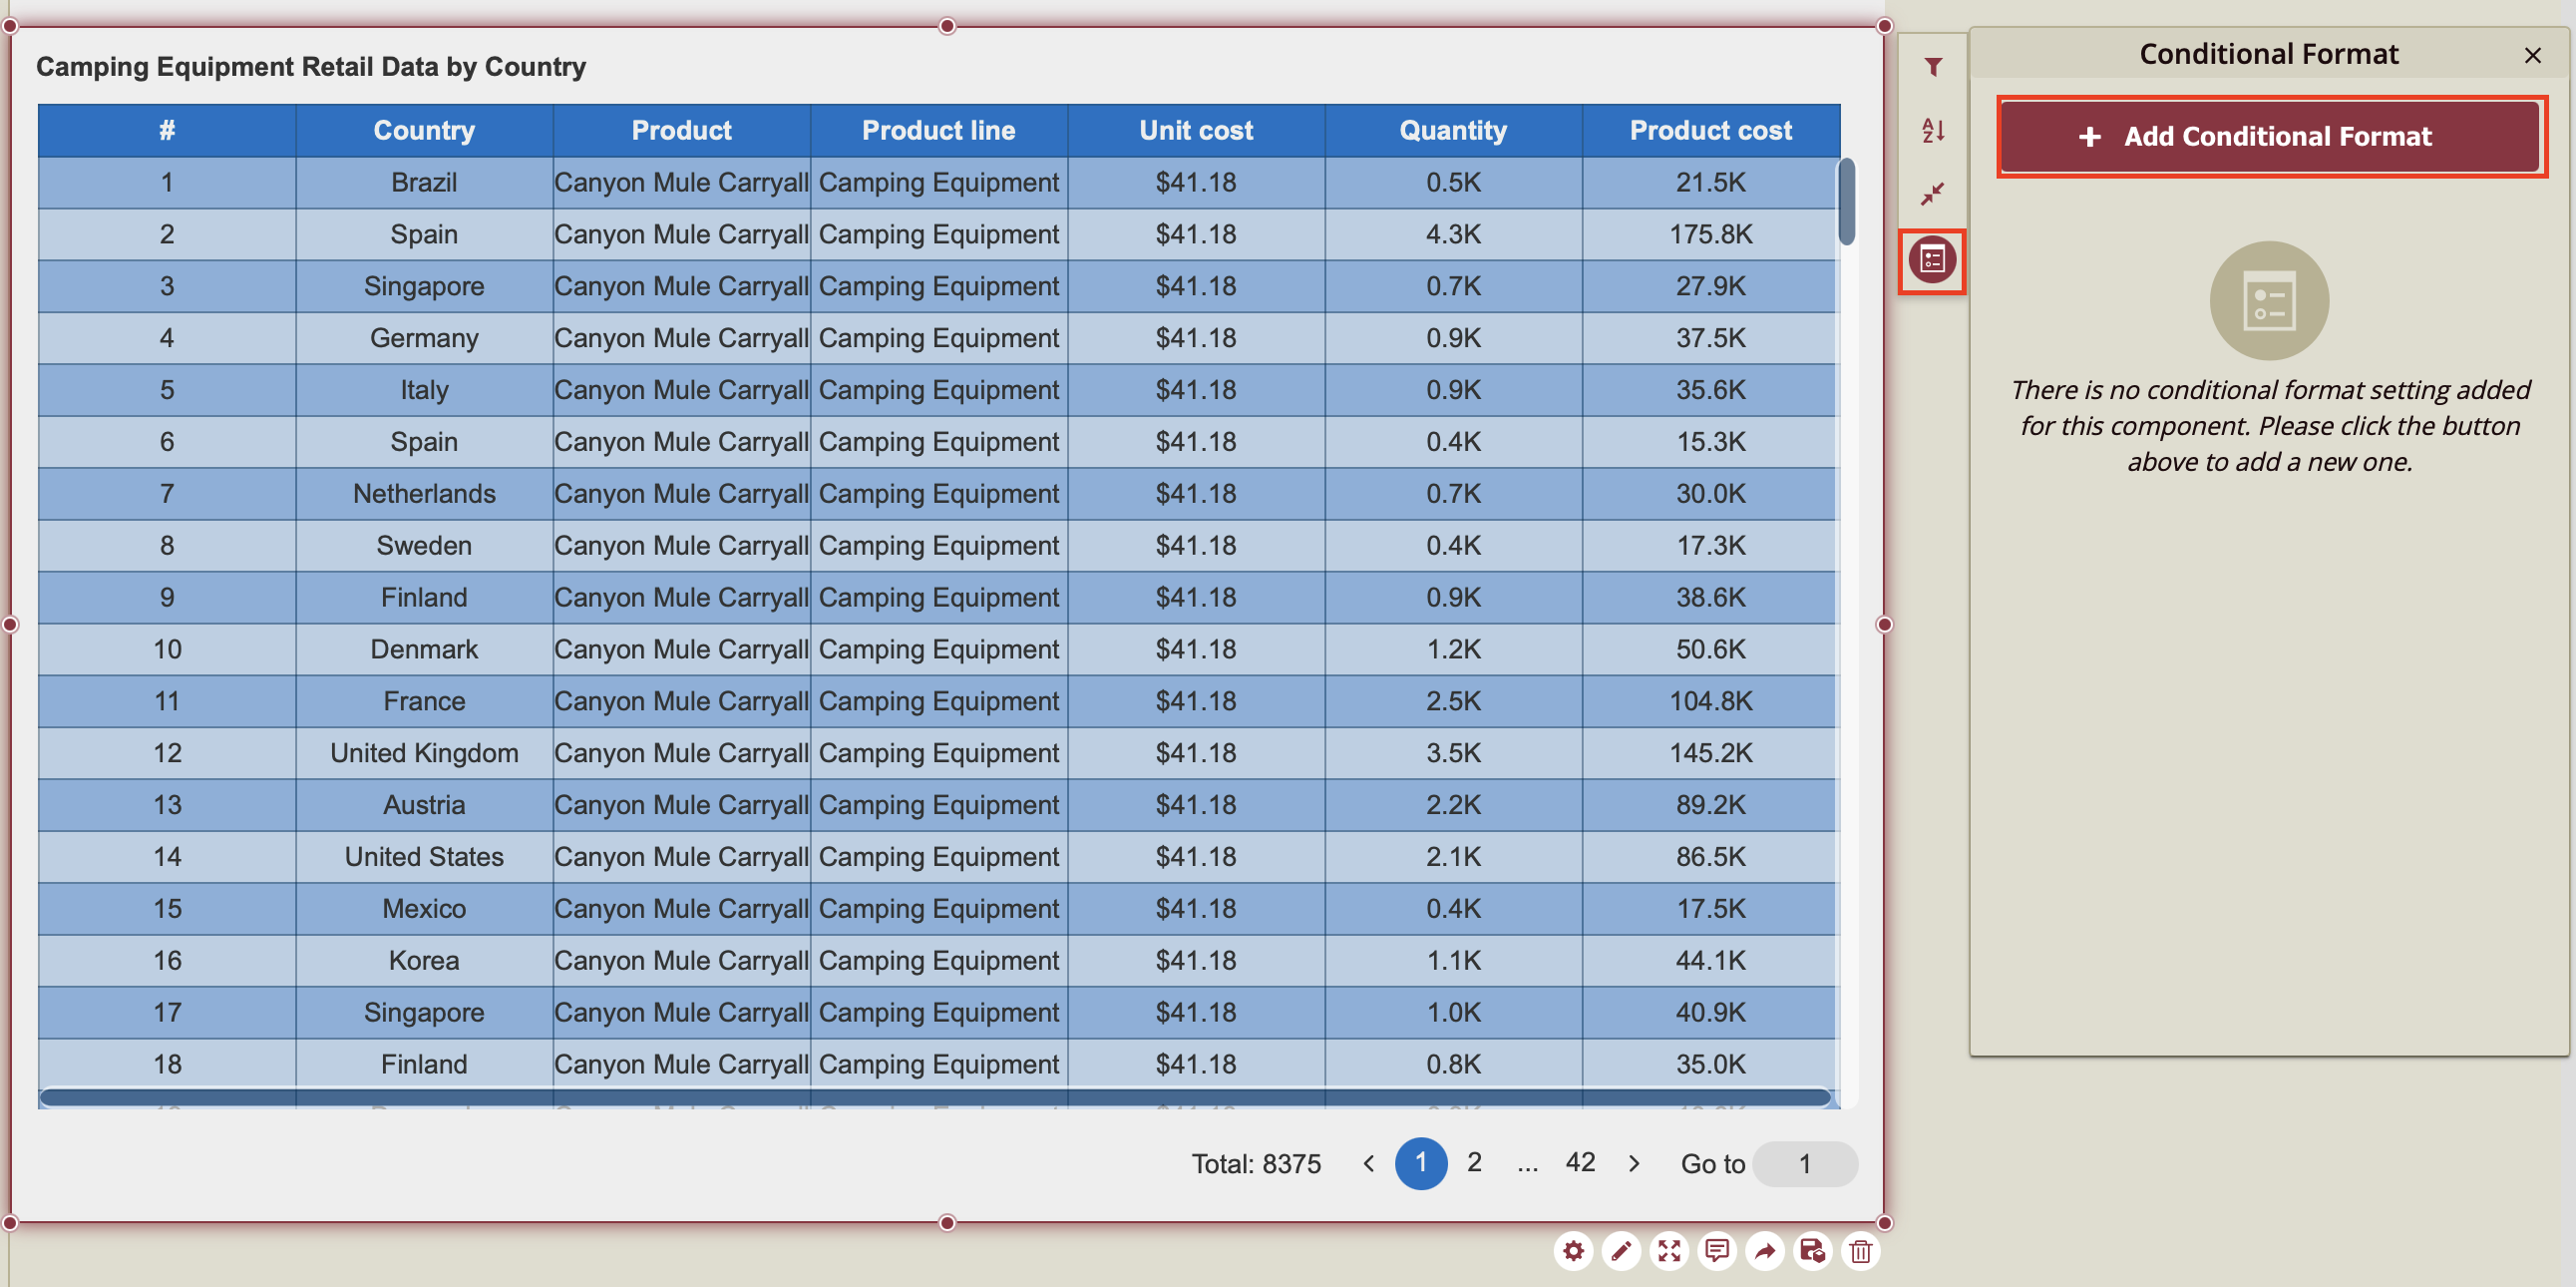The height and width of the screenshot is (1287, 2576).
Task: Click Add Conditional Format button
Action: click(2270, 137)
